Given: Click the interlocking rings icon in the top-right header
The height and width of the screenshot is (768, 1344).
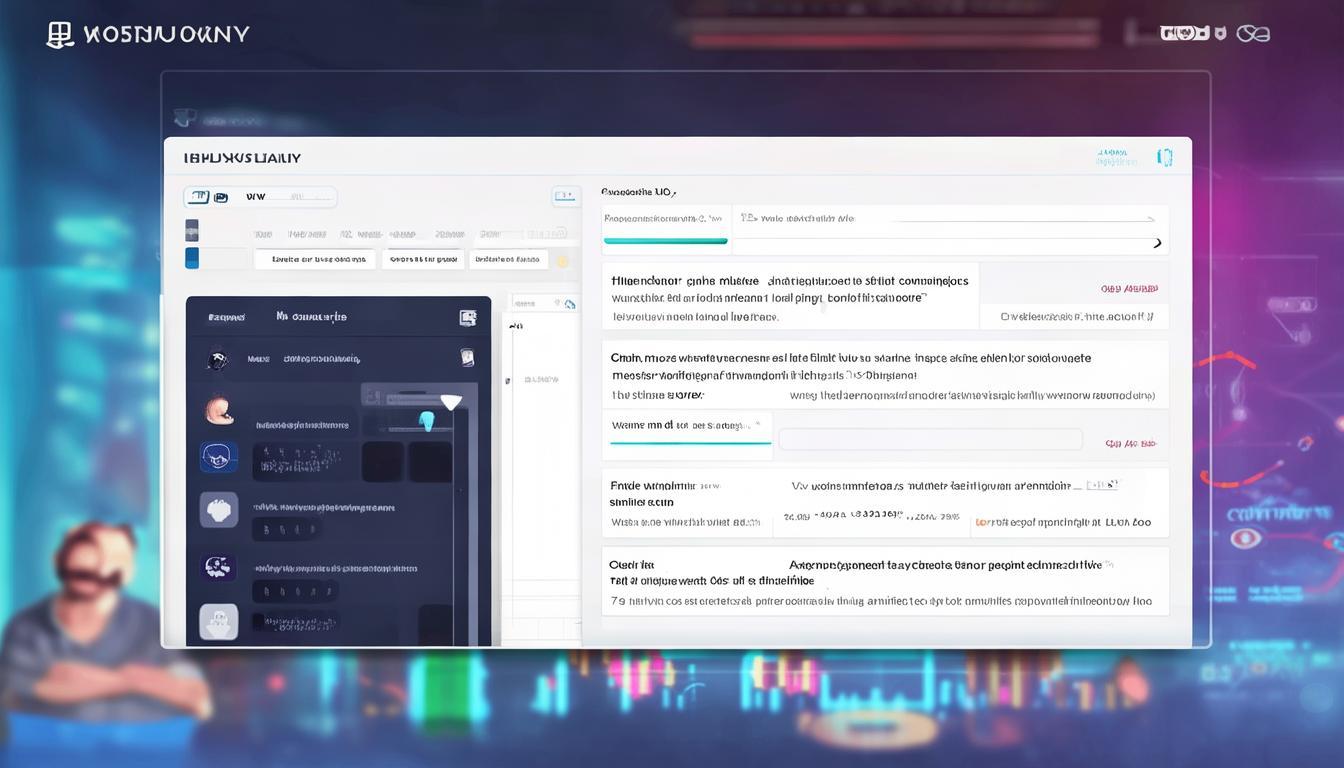Looking at the screenshot, I should [1253, 33].
